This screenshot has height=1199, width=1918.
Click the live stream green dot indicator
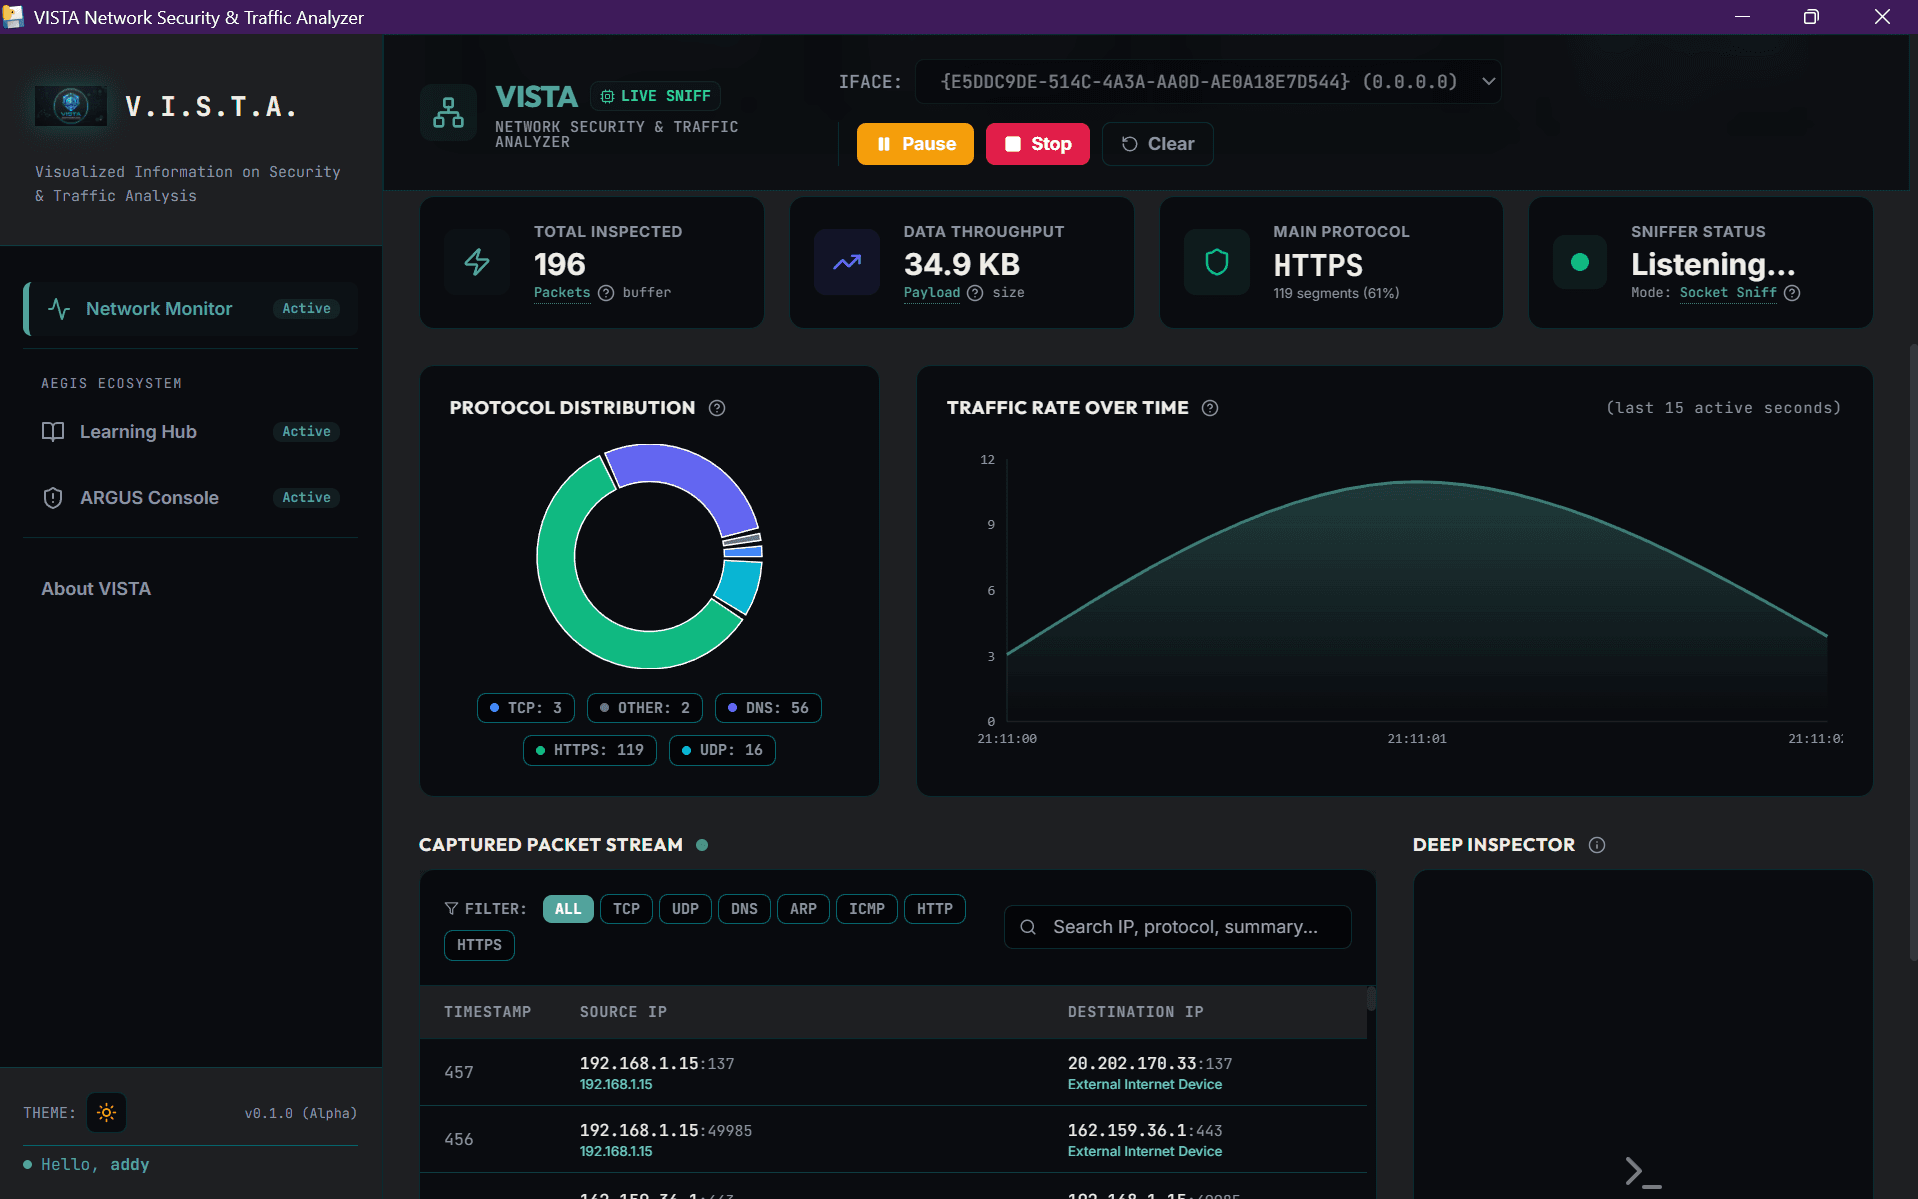tap(702, 845)
